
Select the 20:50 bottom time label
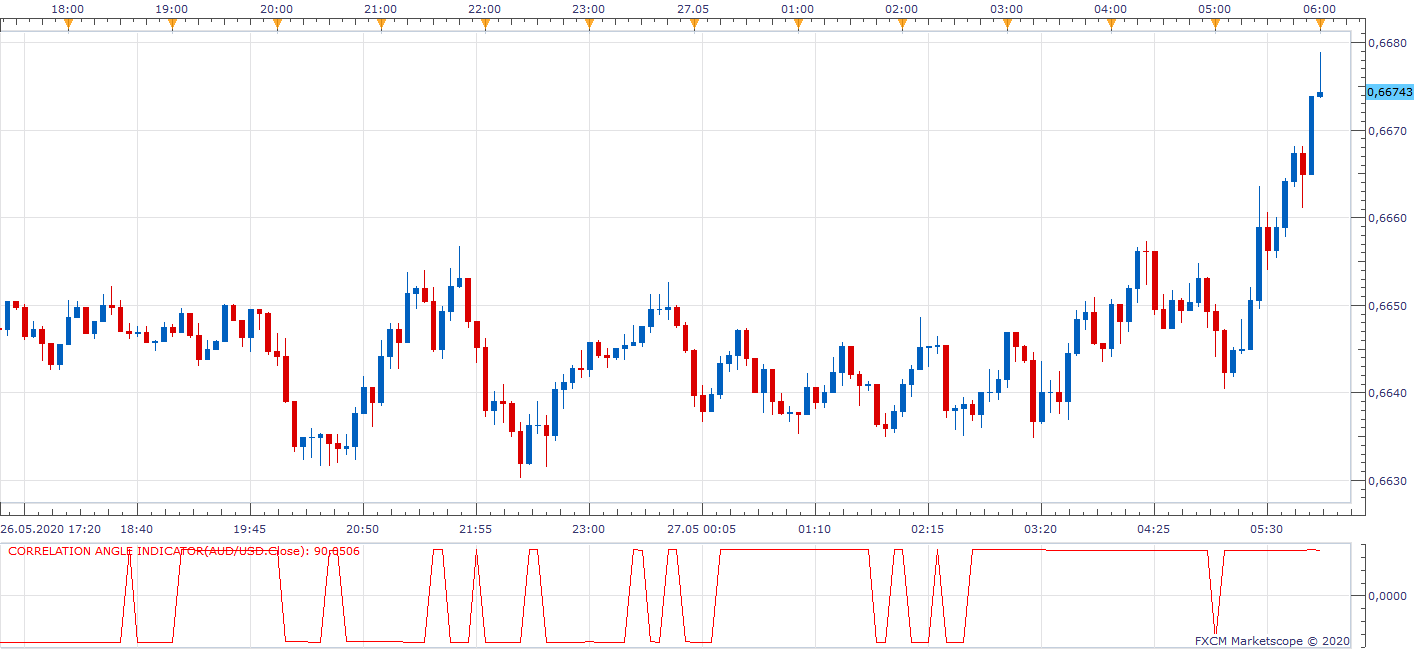363,528
